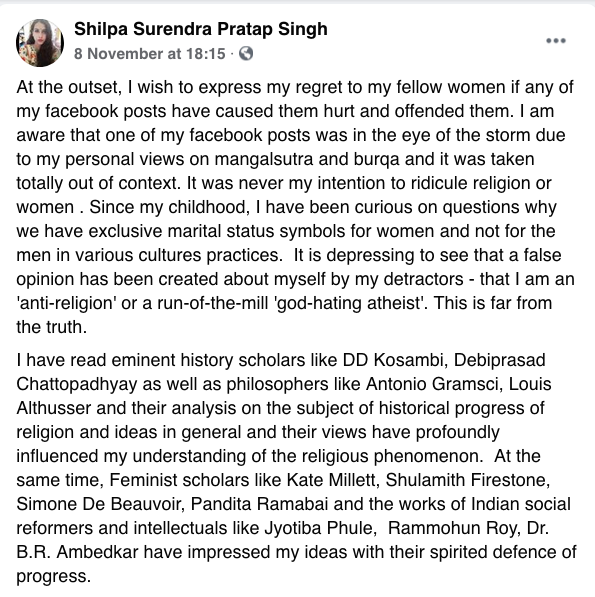Click the first paragraph starting 'At the outset'
The height and width of the screenshot is (597, 595).
tap(295, 207)
